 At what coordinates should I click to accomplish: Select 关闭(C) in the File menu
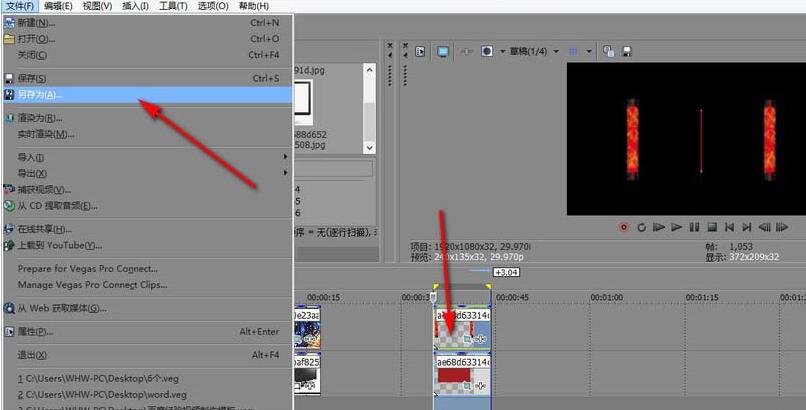(x=148, y=54)
